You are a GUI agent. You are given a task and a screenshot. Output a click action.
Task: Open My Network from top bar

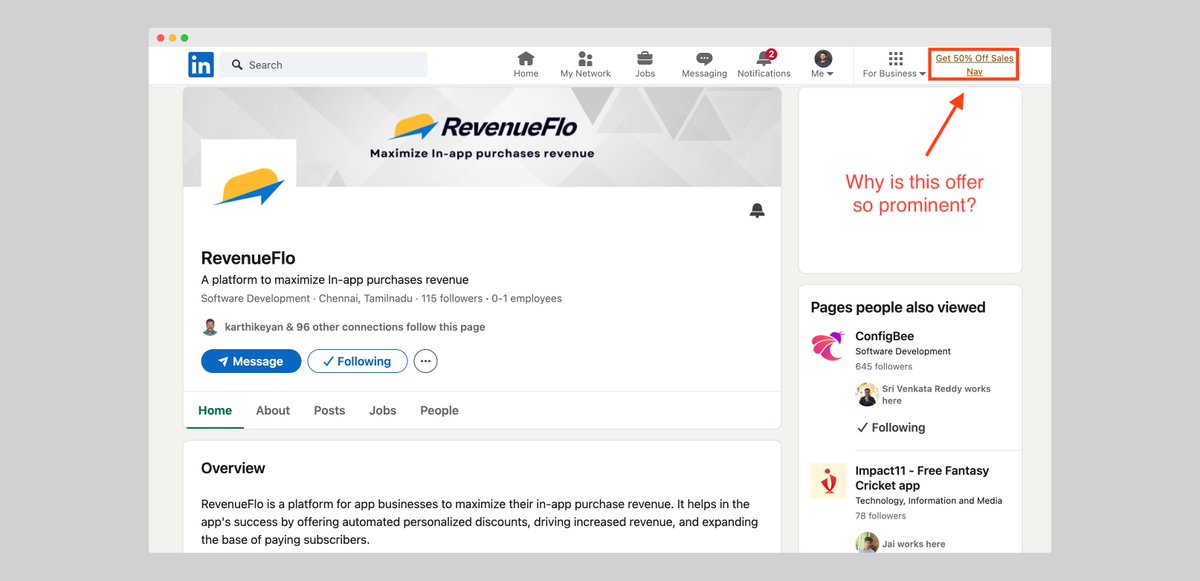coord(585,65)
